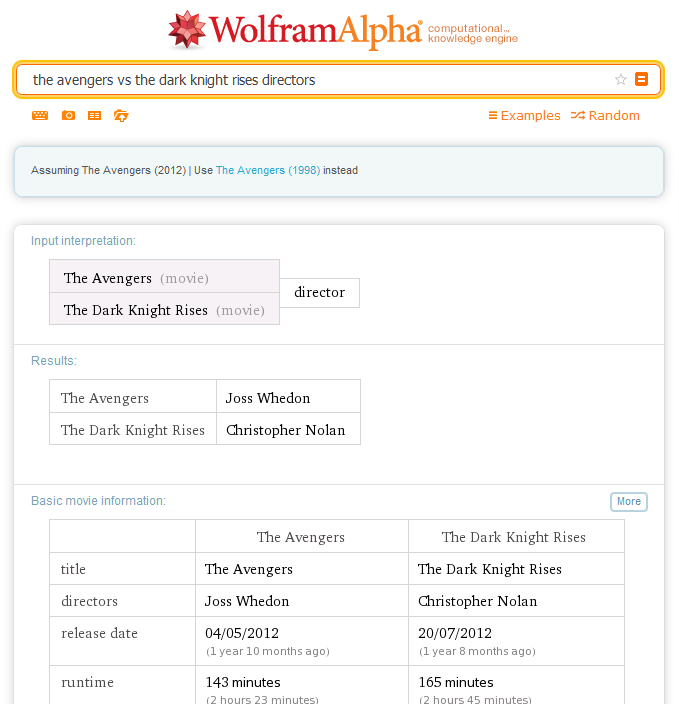Viewport: 679px width, 704px height.
Task: Click the Results heading
Action: coord(54,361)
